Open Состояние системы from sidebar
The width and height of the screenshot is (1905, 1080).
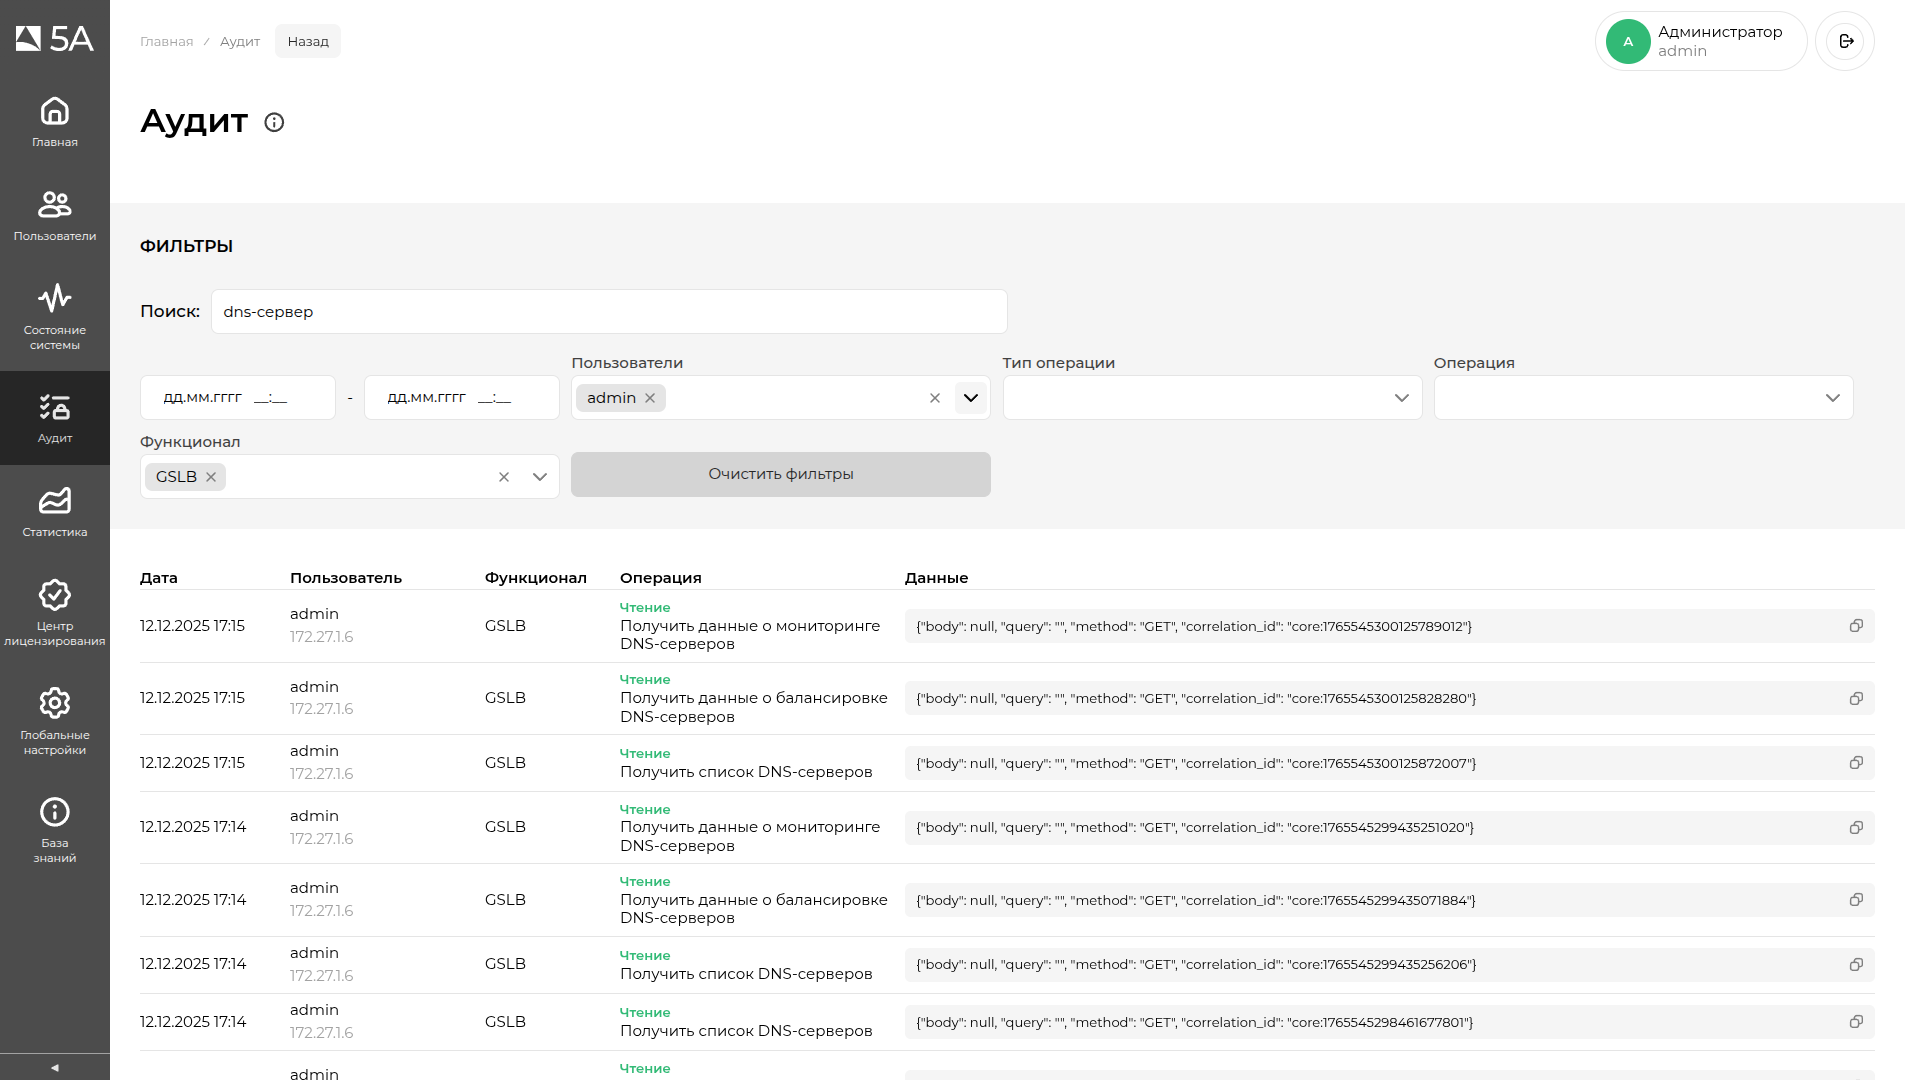54,316
